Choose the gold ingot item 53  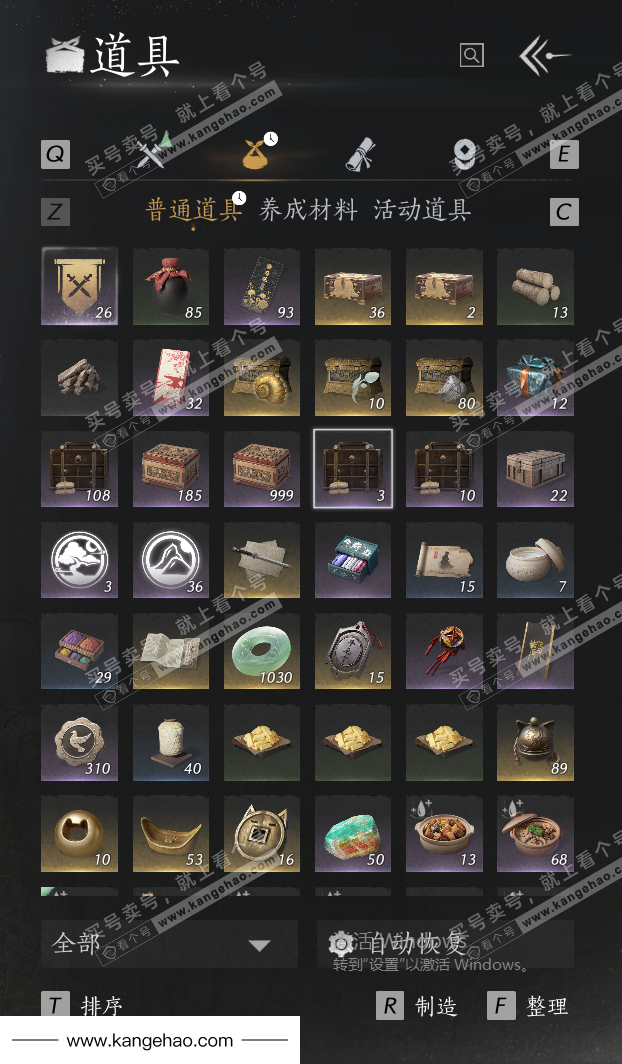pos(171,833)
